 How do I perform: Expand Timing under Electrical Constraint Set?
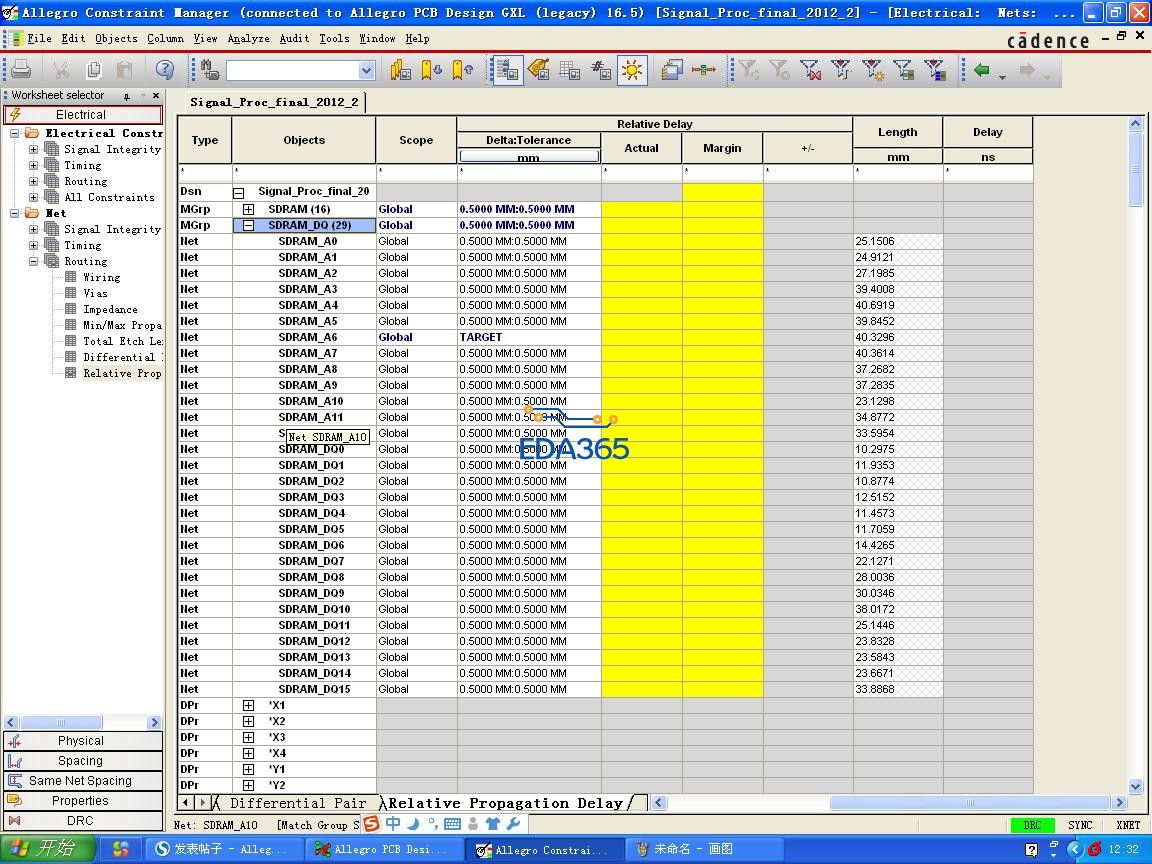[x=34, y=165]
